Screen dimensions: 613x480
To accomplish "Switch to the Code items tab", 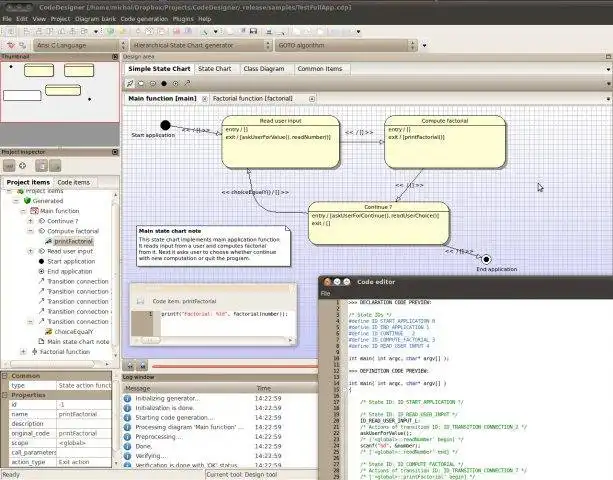I will click(73, 183).
